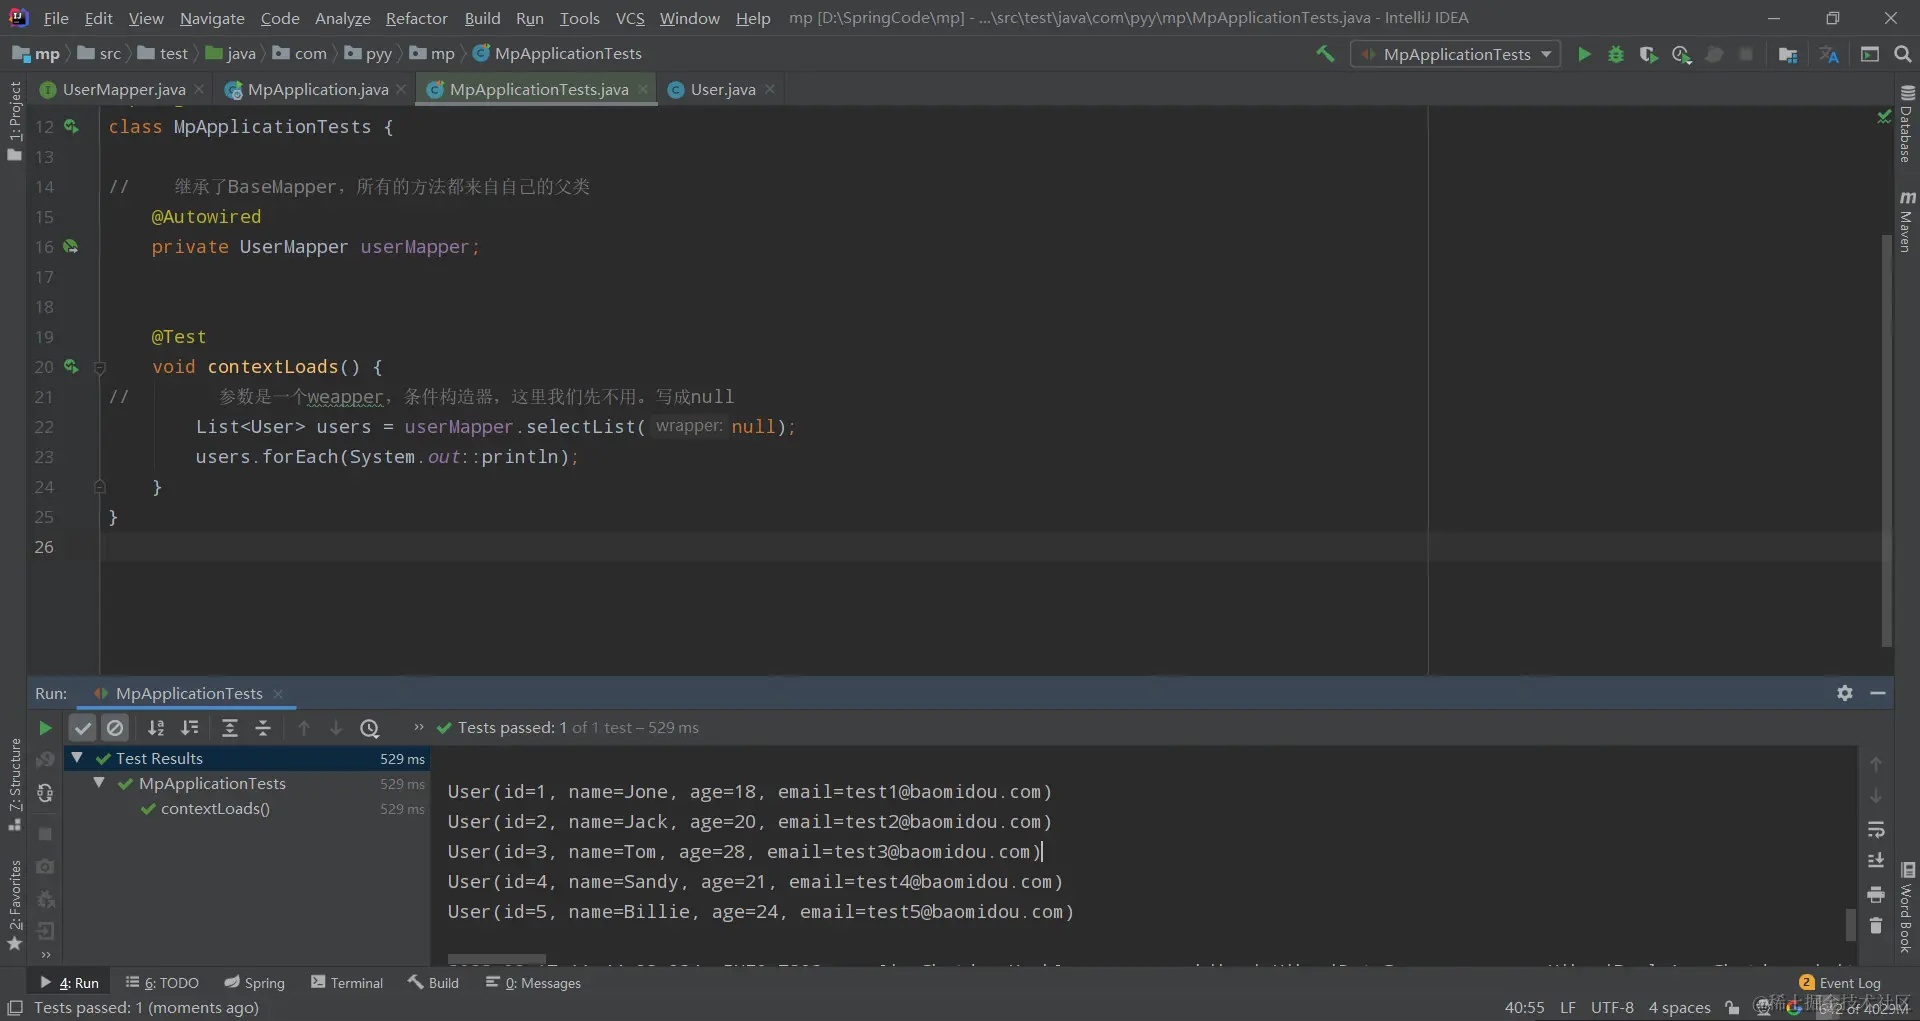Open the Run with Profiler button

(x=1681, y=54)
